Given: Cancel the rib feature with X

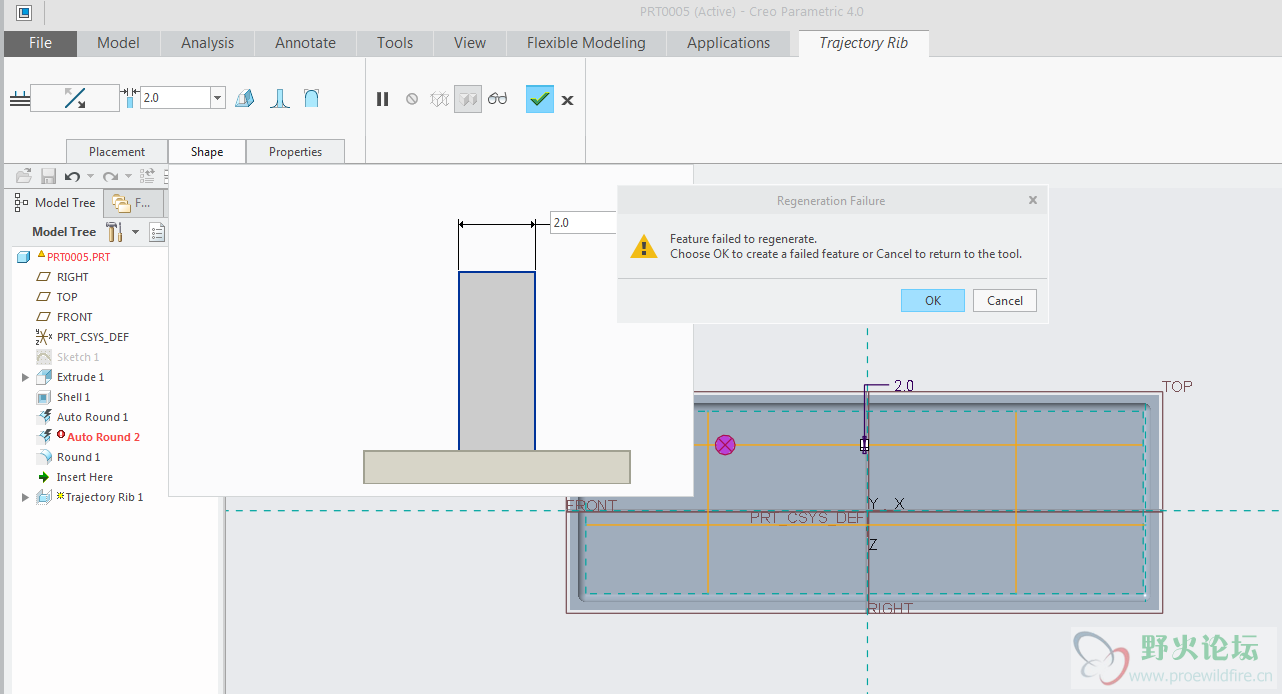Looking at the screenshot, I should click(567, 100).
